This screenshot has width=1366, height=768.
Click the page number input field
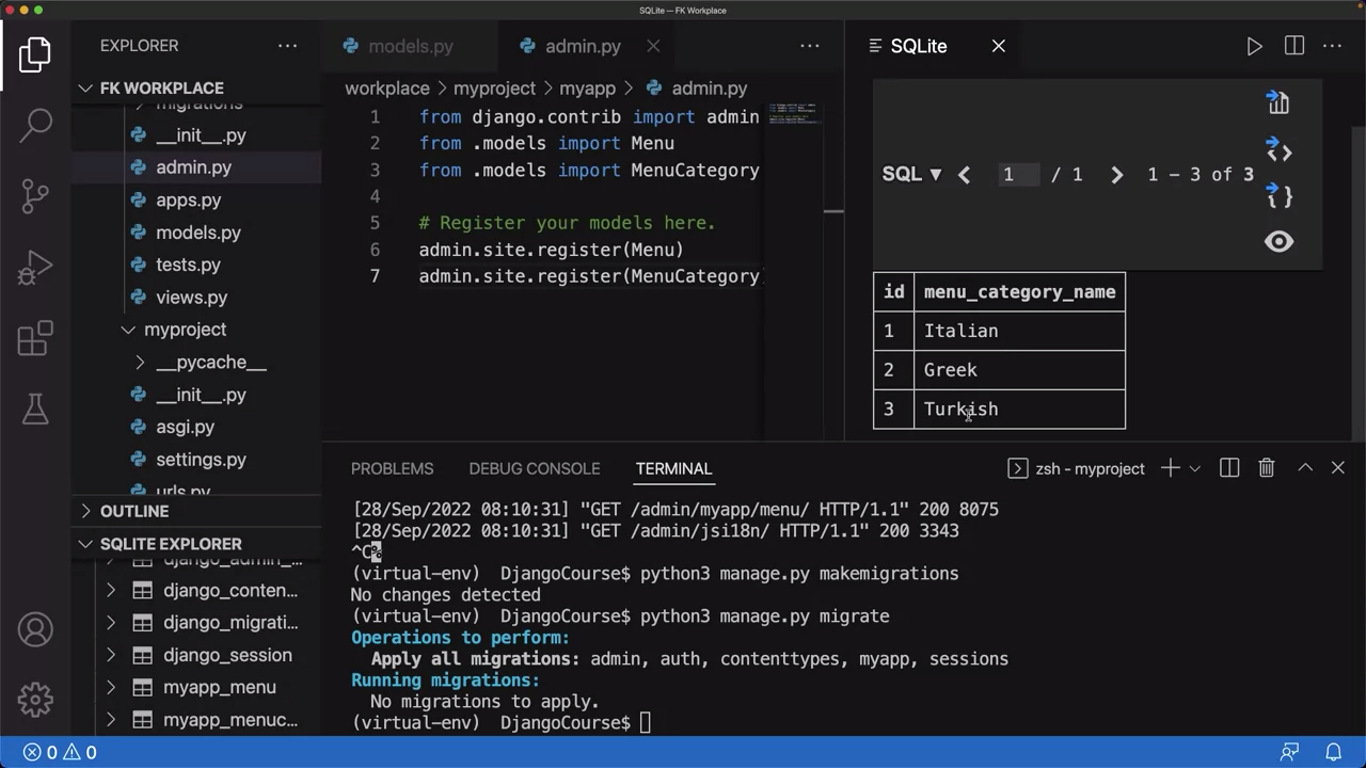pyautogui.click(x=1018, y=175)
